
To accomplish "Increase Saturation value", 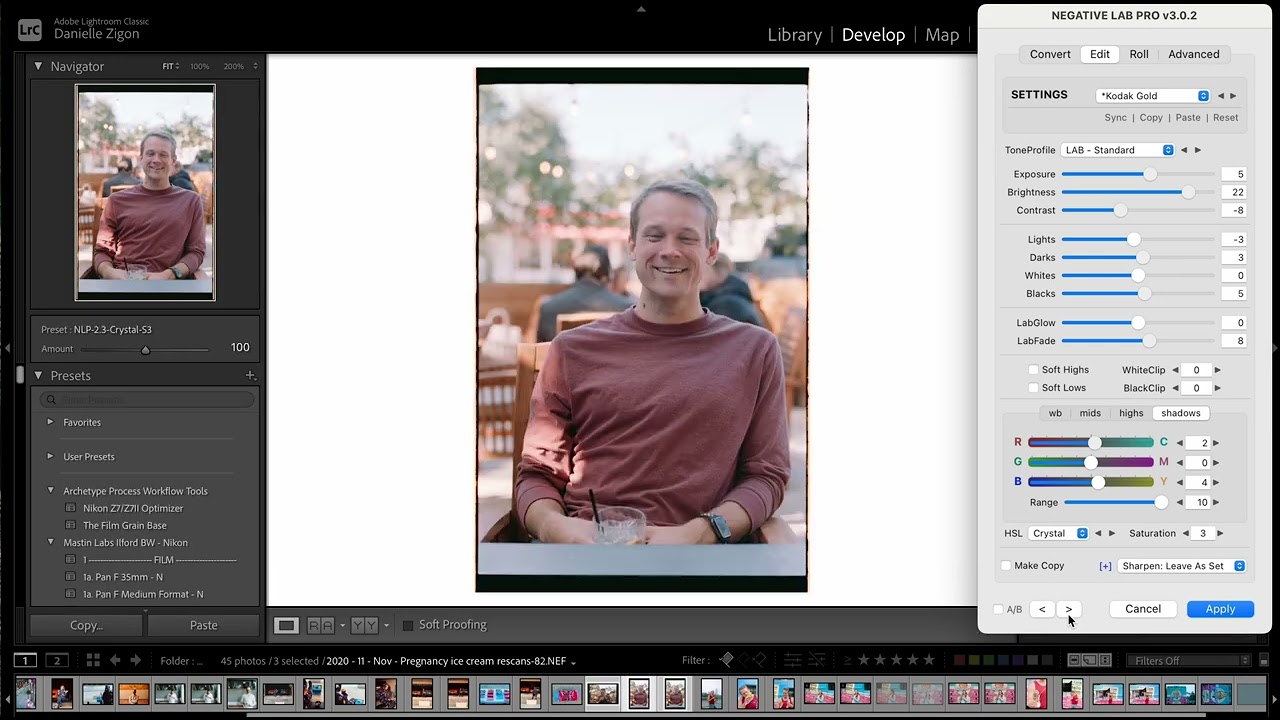I will click(1220, 534).
